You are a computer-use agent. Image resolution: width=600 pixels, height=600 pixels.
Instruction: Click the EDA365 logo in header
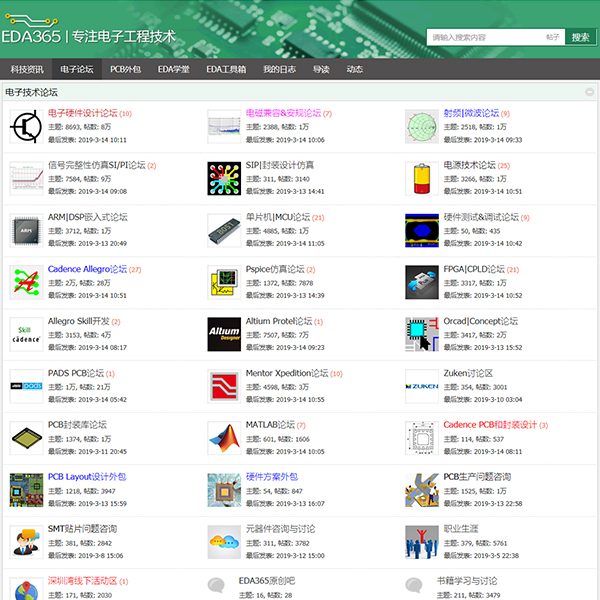point(88,30)
